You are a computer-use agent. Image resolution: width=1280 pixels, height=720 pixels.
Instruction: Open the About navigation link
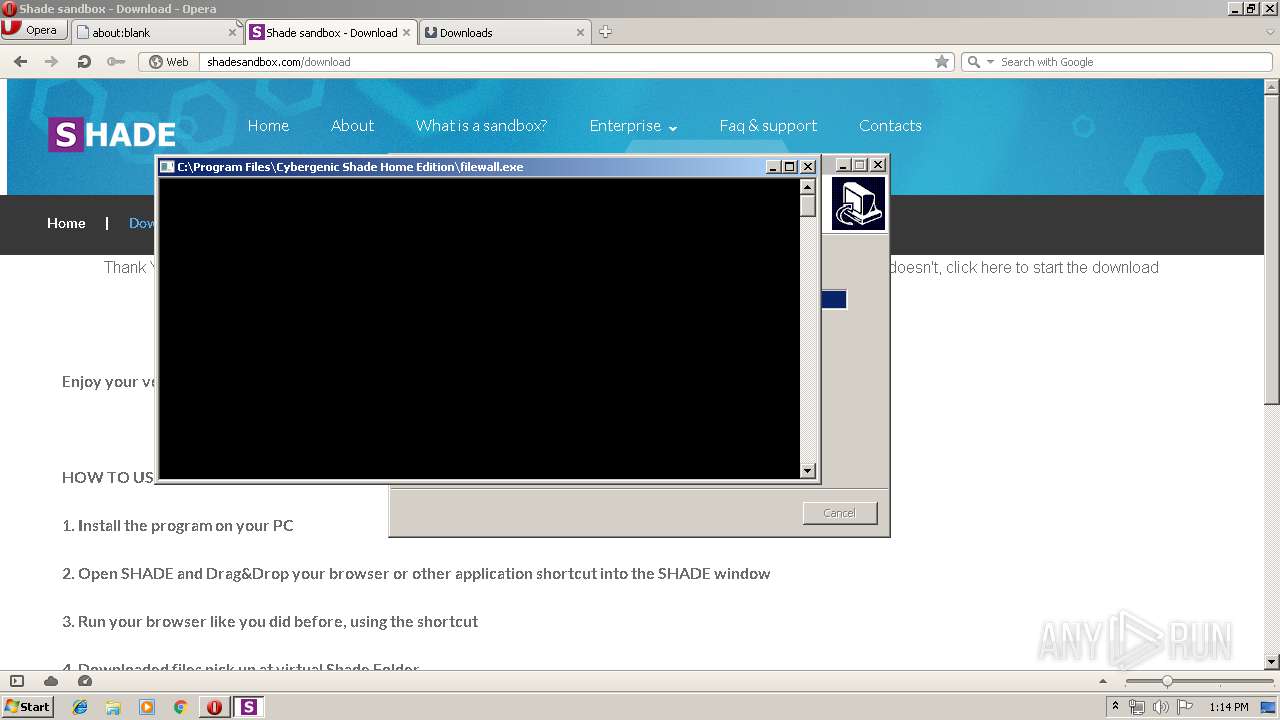352,125
